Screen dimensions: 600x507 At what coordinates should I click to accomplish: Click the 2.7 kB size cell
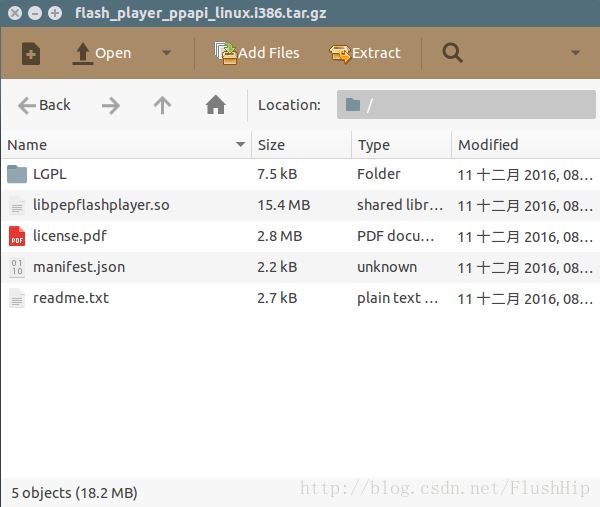pos(277,298)
